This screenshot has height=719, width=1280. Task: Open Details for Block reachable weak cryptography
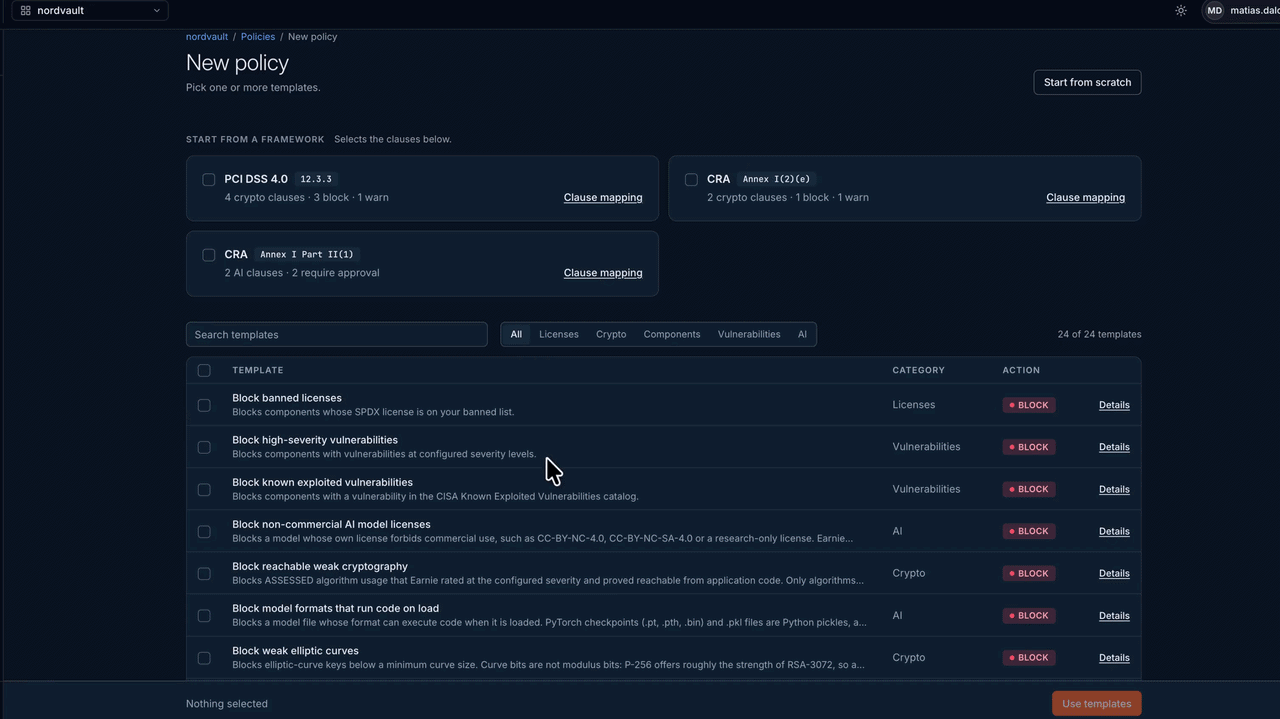tap(1114, 573)
